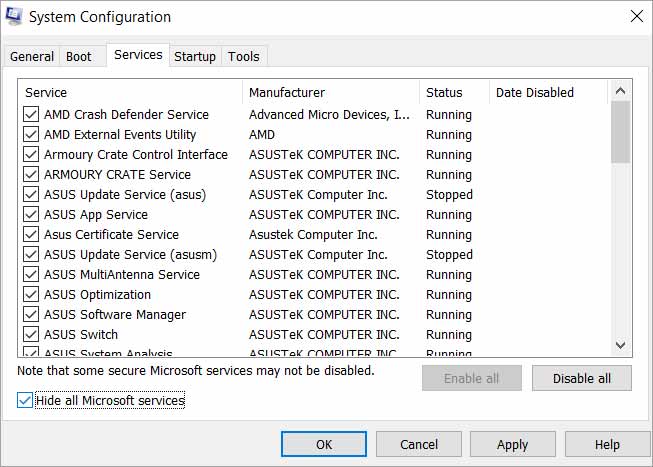Click the System Configuration title bar icon
Viewport: 653px width, 467px height.
click(x=14, y=17)
